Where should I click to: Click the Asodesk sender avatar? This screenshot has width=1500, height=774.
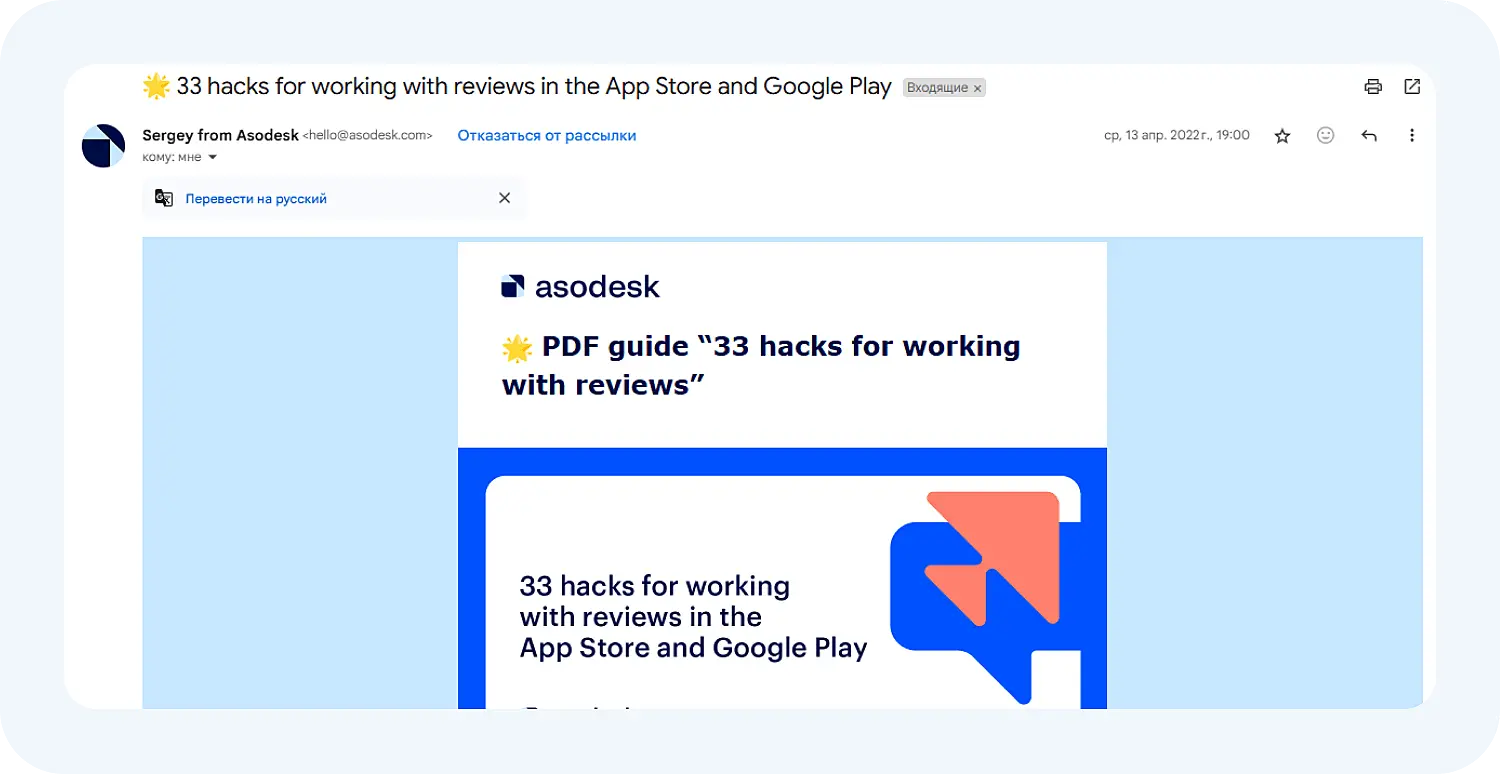click(103, 146)
